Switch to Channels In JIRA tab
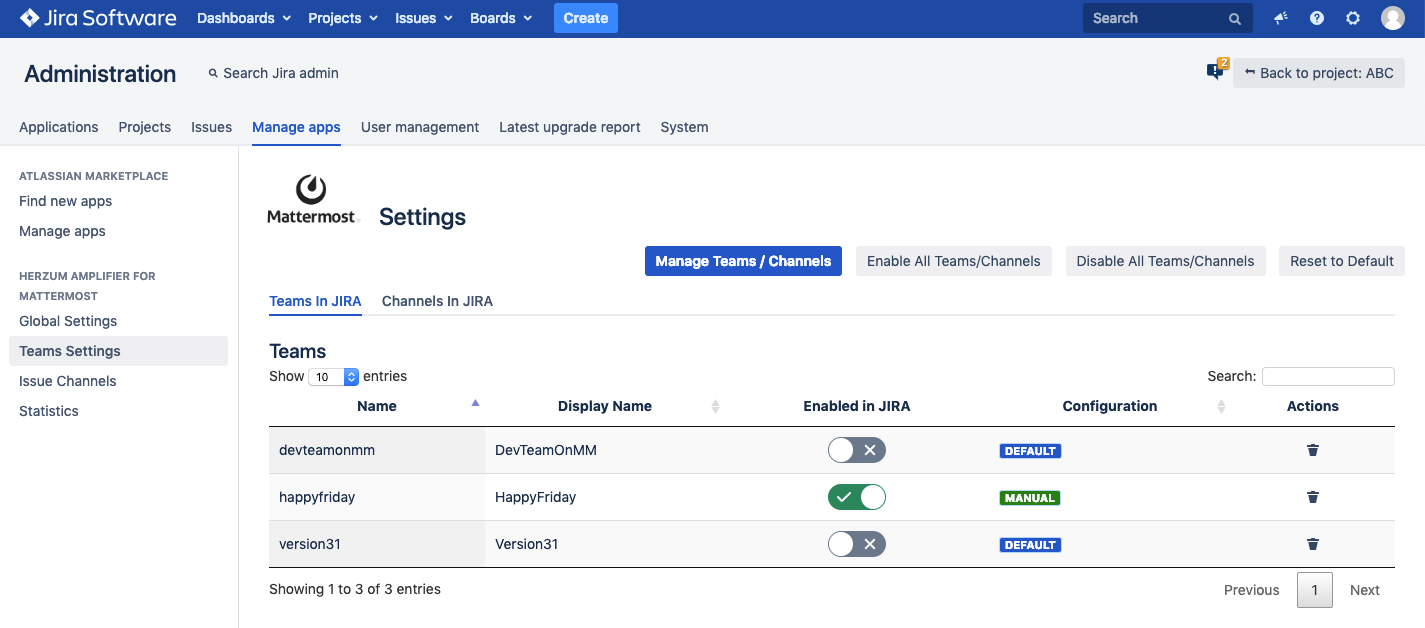The width and height of the screenshot is (1425, 628). 437,301
